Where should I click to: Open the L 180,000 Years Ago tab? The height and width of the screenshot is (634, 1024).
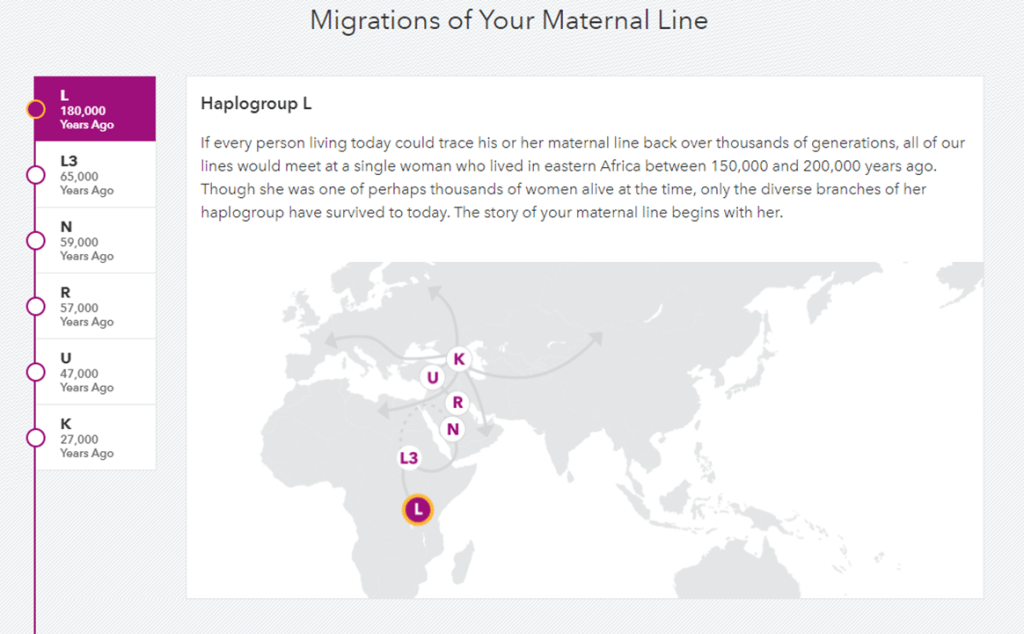[95, 109]
